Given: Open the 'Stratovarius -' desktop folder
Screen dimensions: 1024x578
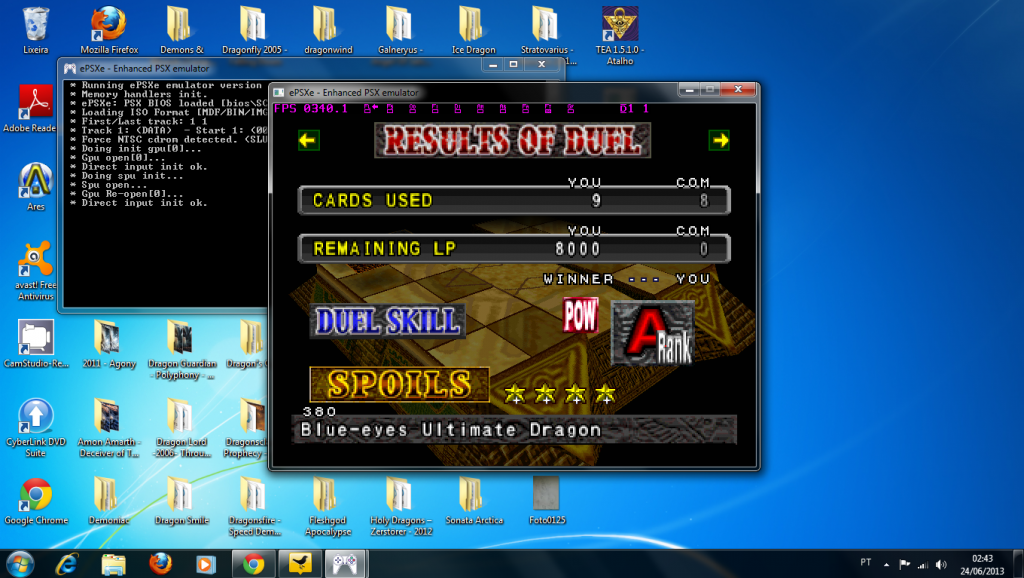Looking at the screenshot, I should pos(547,31).
